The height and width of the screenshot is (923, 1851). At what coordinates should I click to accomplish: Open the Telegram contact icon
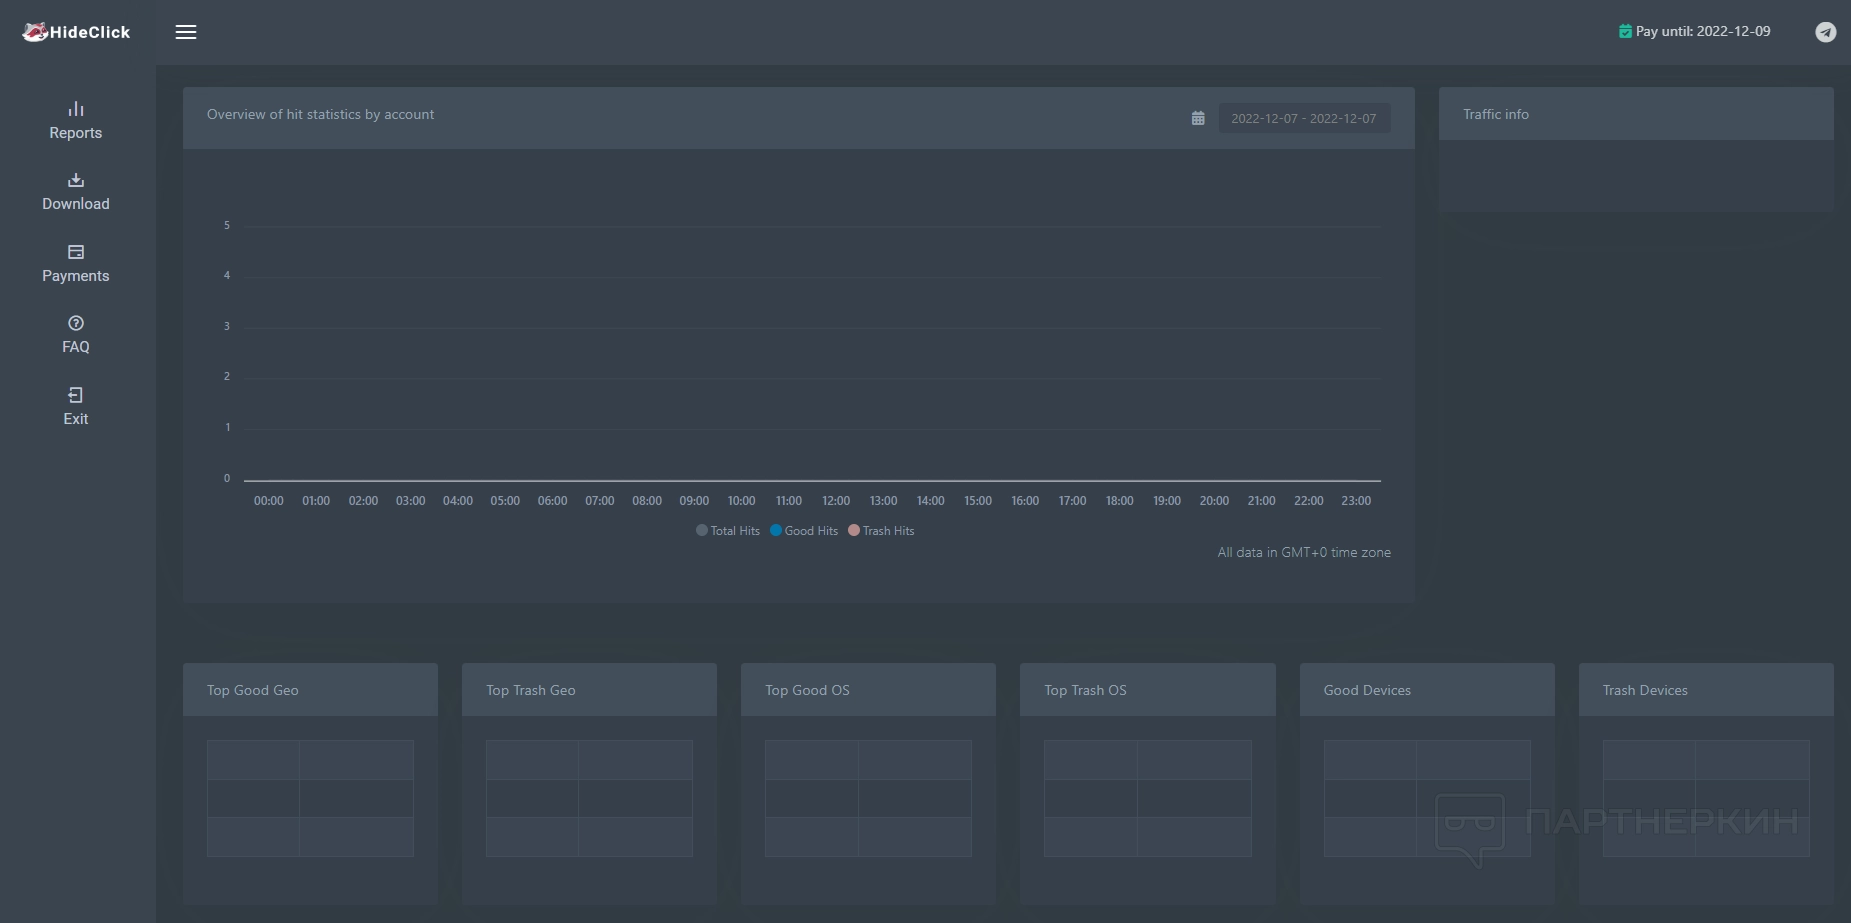pyautogui.click(x=1825, y=32)
